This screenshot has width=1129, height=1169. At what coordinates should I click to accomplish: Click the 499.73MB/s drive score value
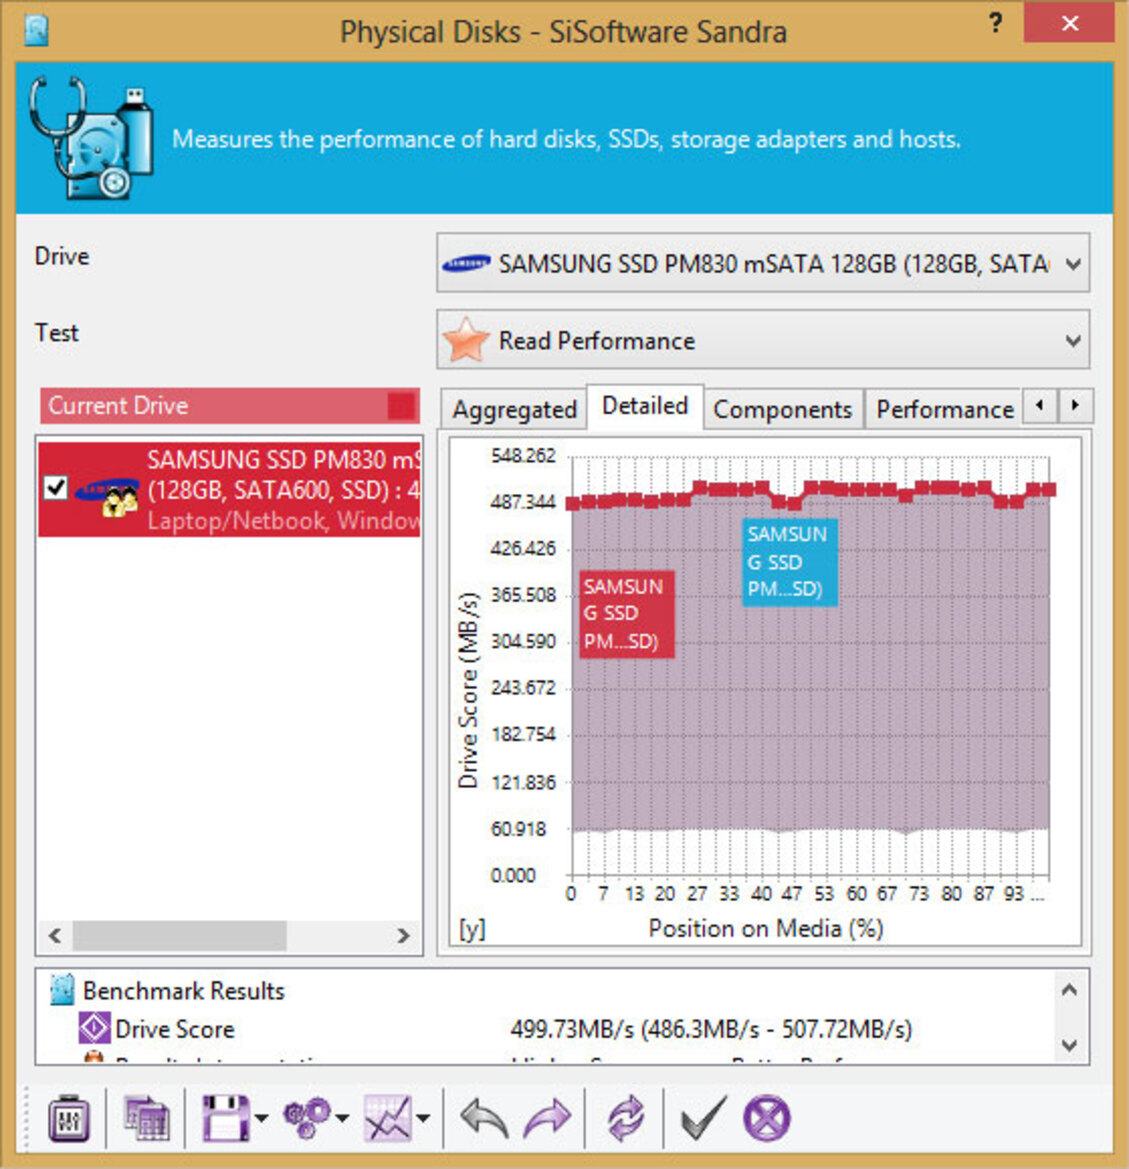coord(711,1030)
